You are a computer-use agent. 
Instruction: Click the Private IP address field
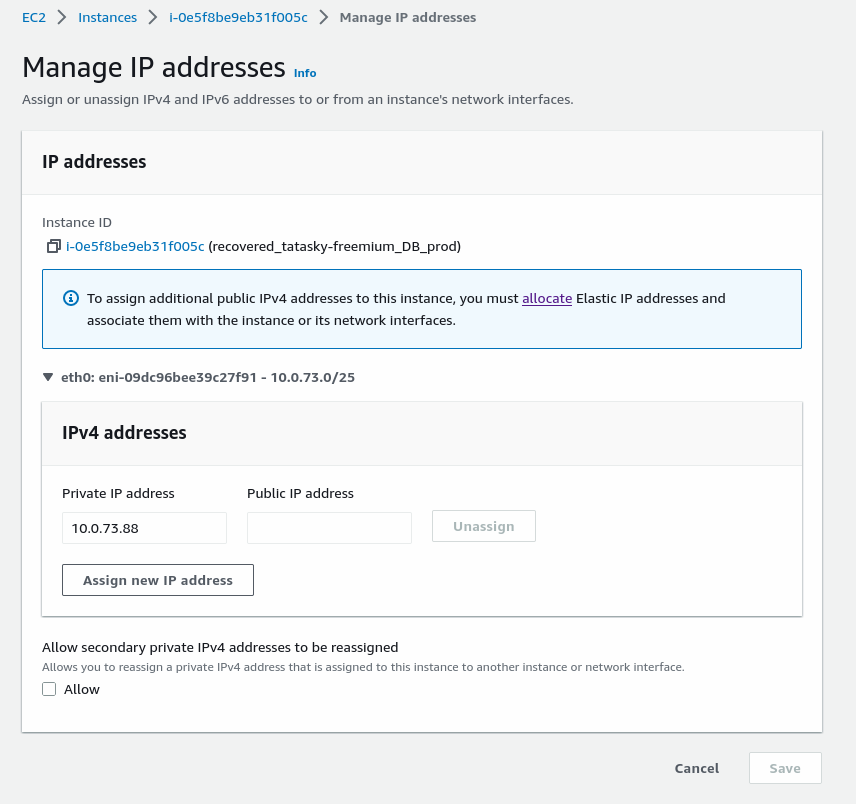click(x=144, y=528)
